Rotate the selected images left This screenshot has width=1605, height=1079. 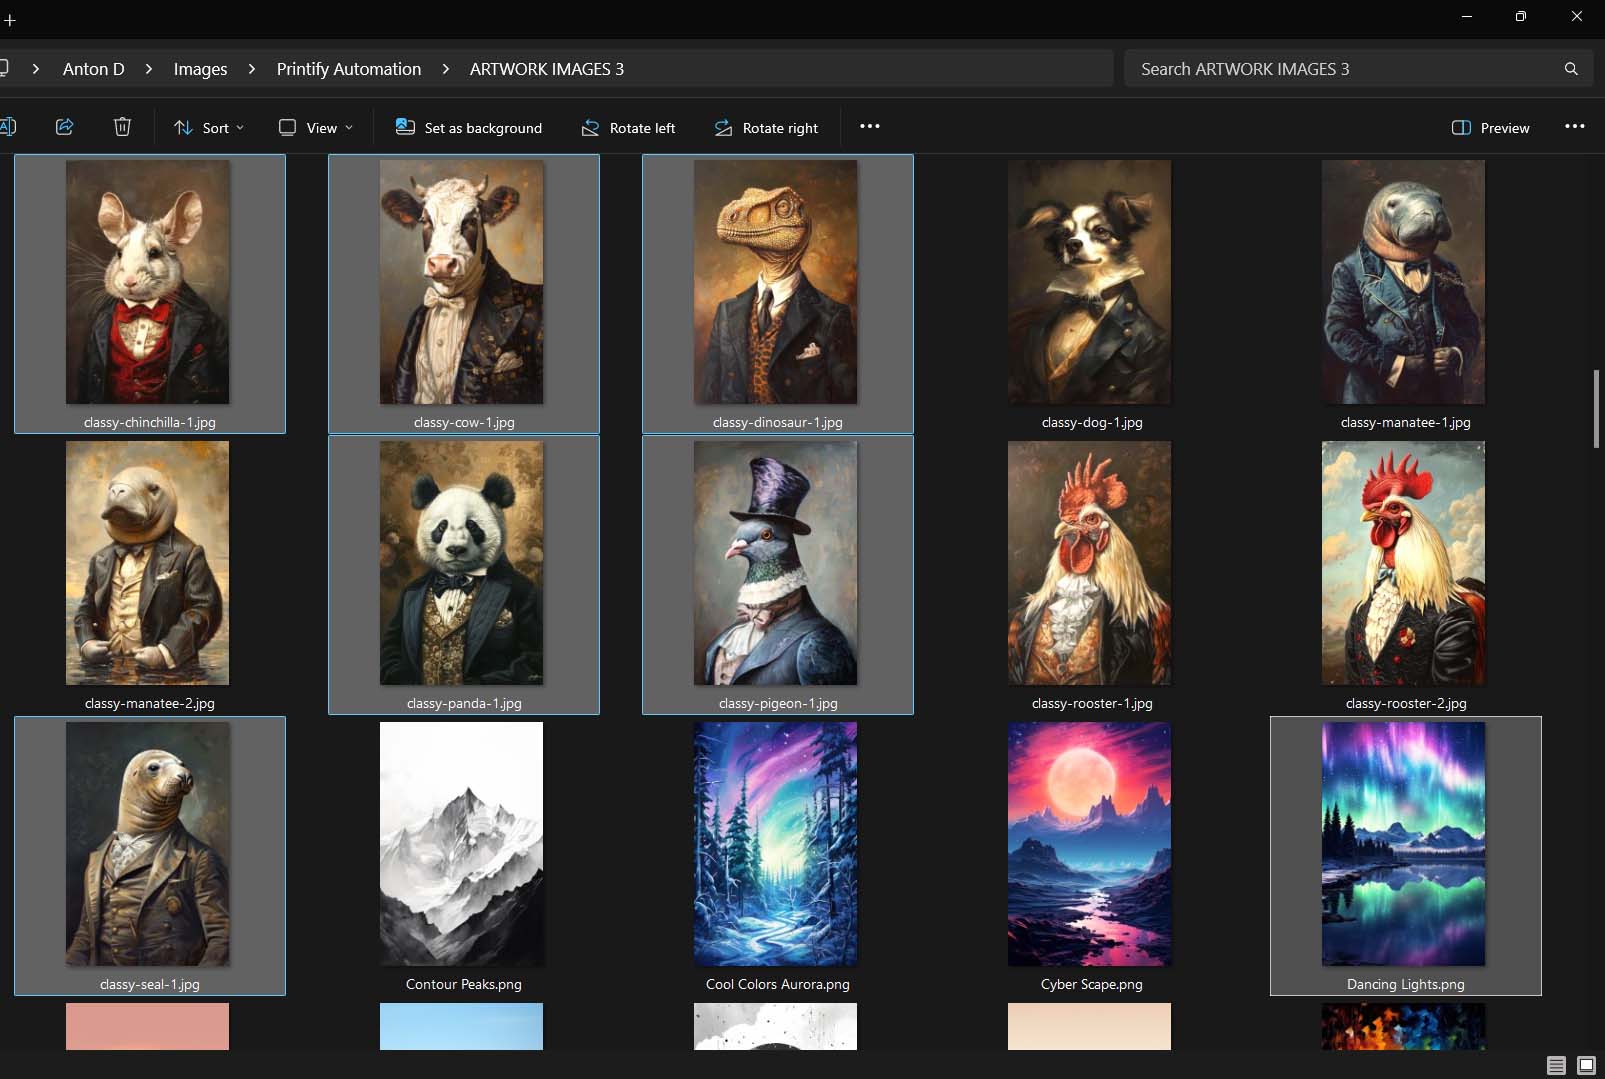point(627,127)
